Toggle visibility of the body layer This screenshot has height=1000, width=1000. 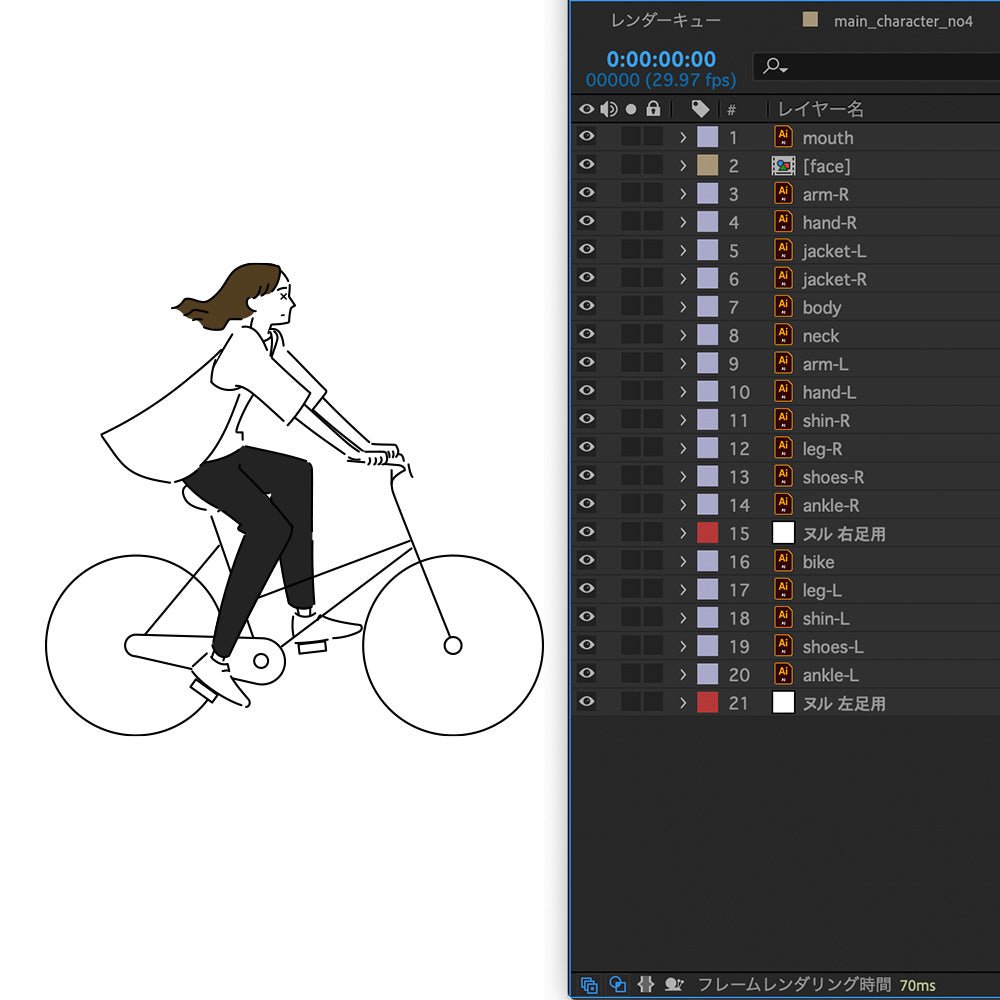tap(587, 307)
